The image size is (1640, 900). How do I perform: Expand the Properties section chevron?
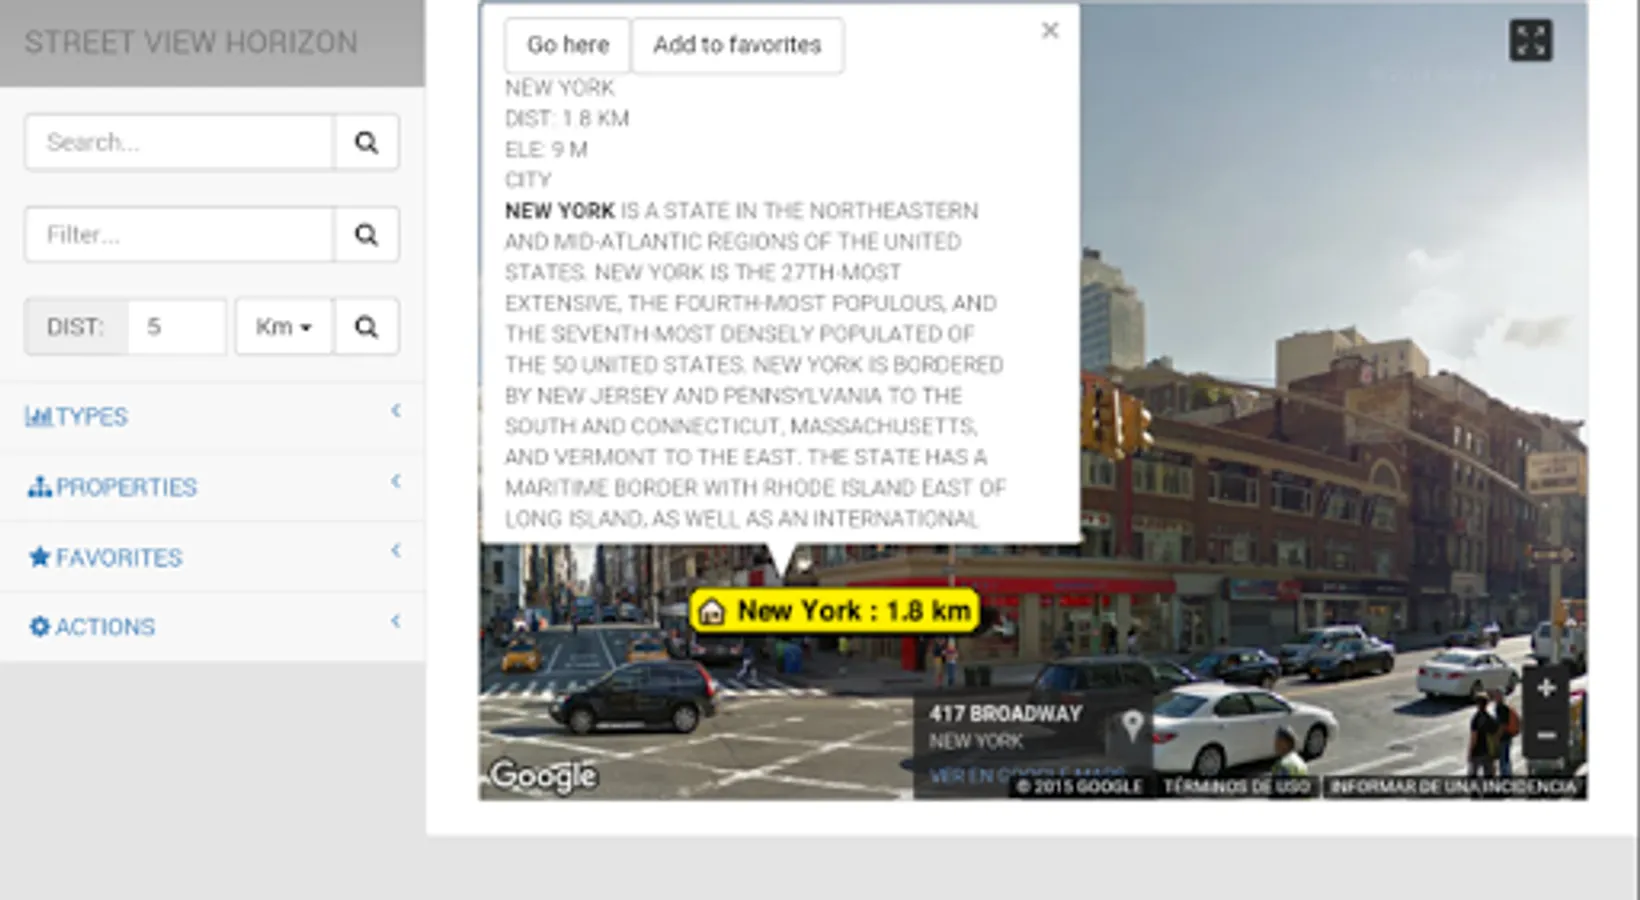[x=396, y=481]
